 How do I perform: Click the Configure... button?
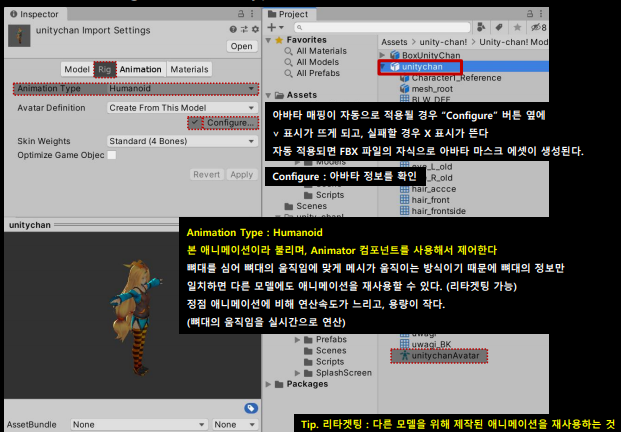(230, 123)
